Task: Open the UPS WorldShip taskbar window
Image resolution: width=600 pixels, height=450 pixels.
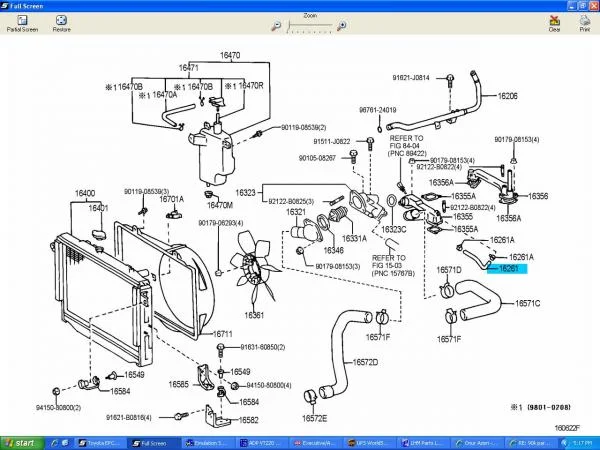Action: (x=369, y=443)
